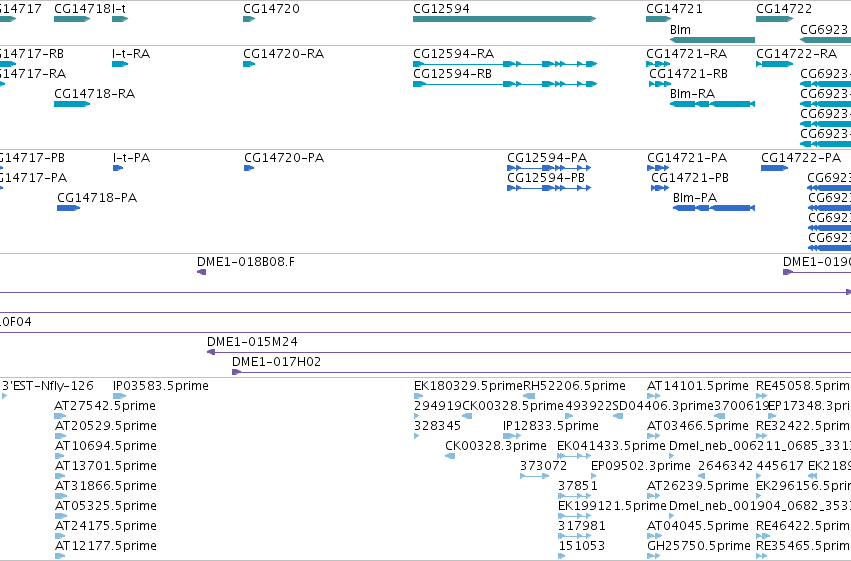851x561 pixels.
Task: Click the I-t-PA protein label
Action: click(131, 158)
